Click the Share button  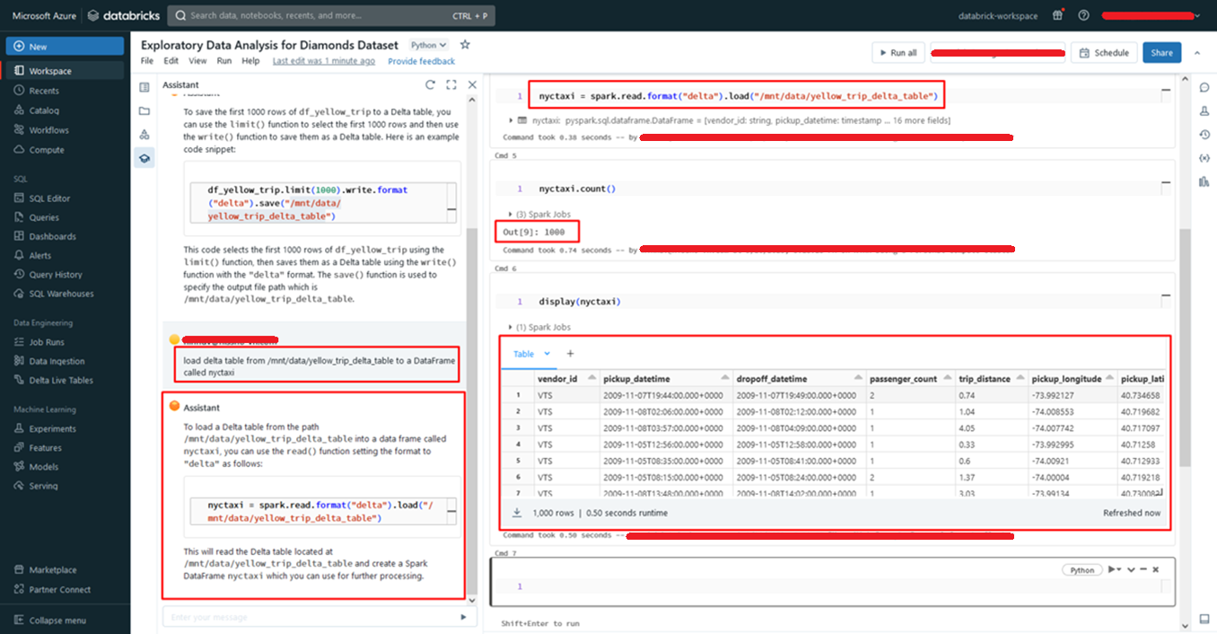tap(1161, 53)
